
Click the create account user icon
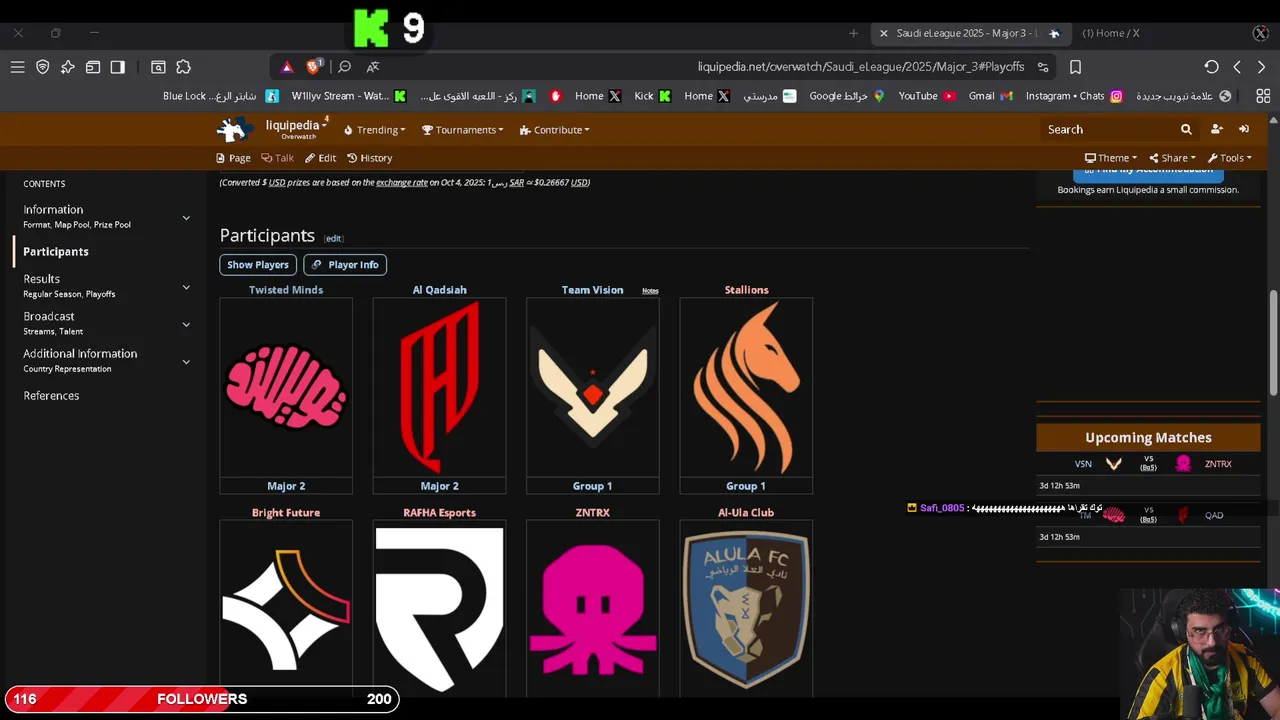coord(1216,129)
